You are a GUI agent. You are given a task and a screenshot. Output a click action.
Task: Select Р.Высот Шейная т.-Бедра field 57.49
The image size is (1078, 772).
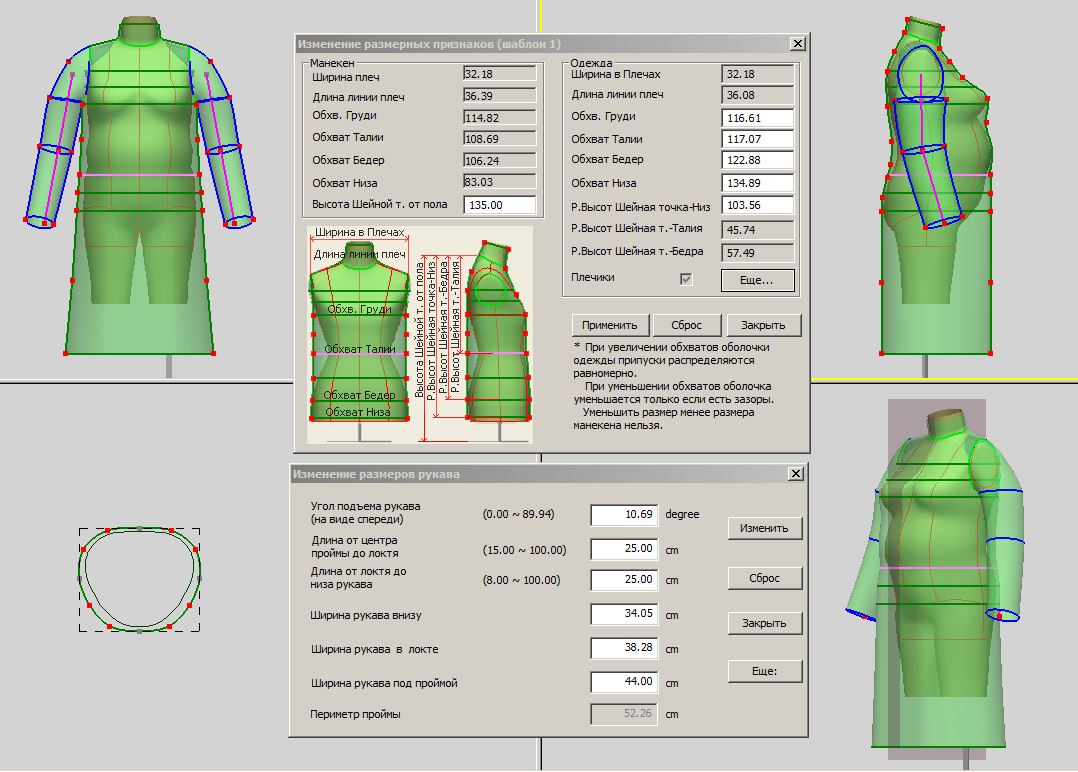[758, 253]
